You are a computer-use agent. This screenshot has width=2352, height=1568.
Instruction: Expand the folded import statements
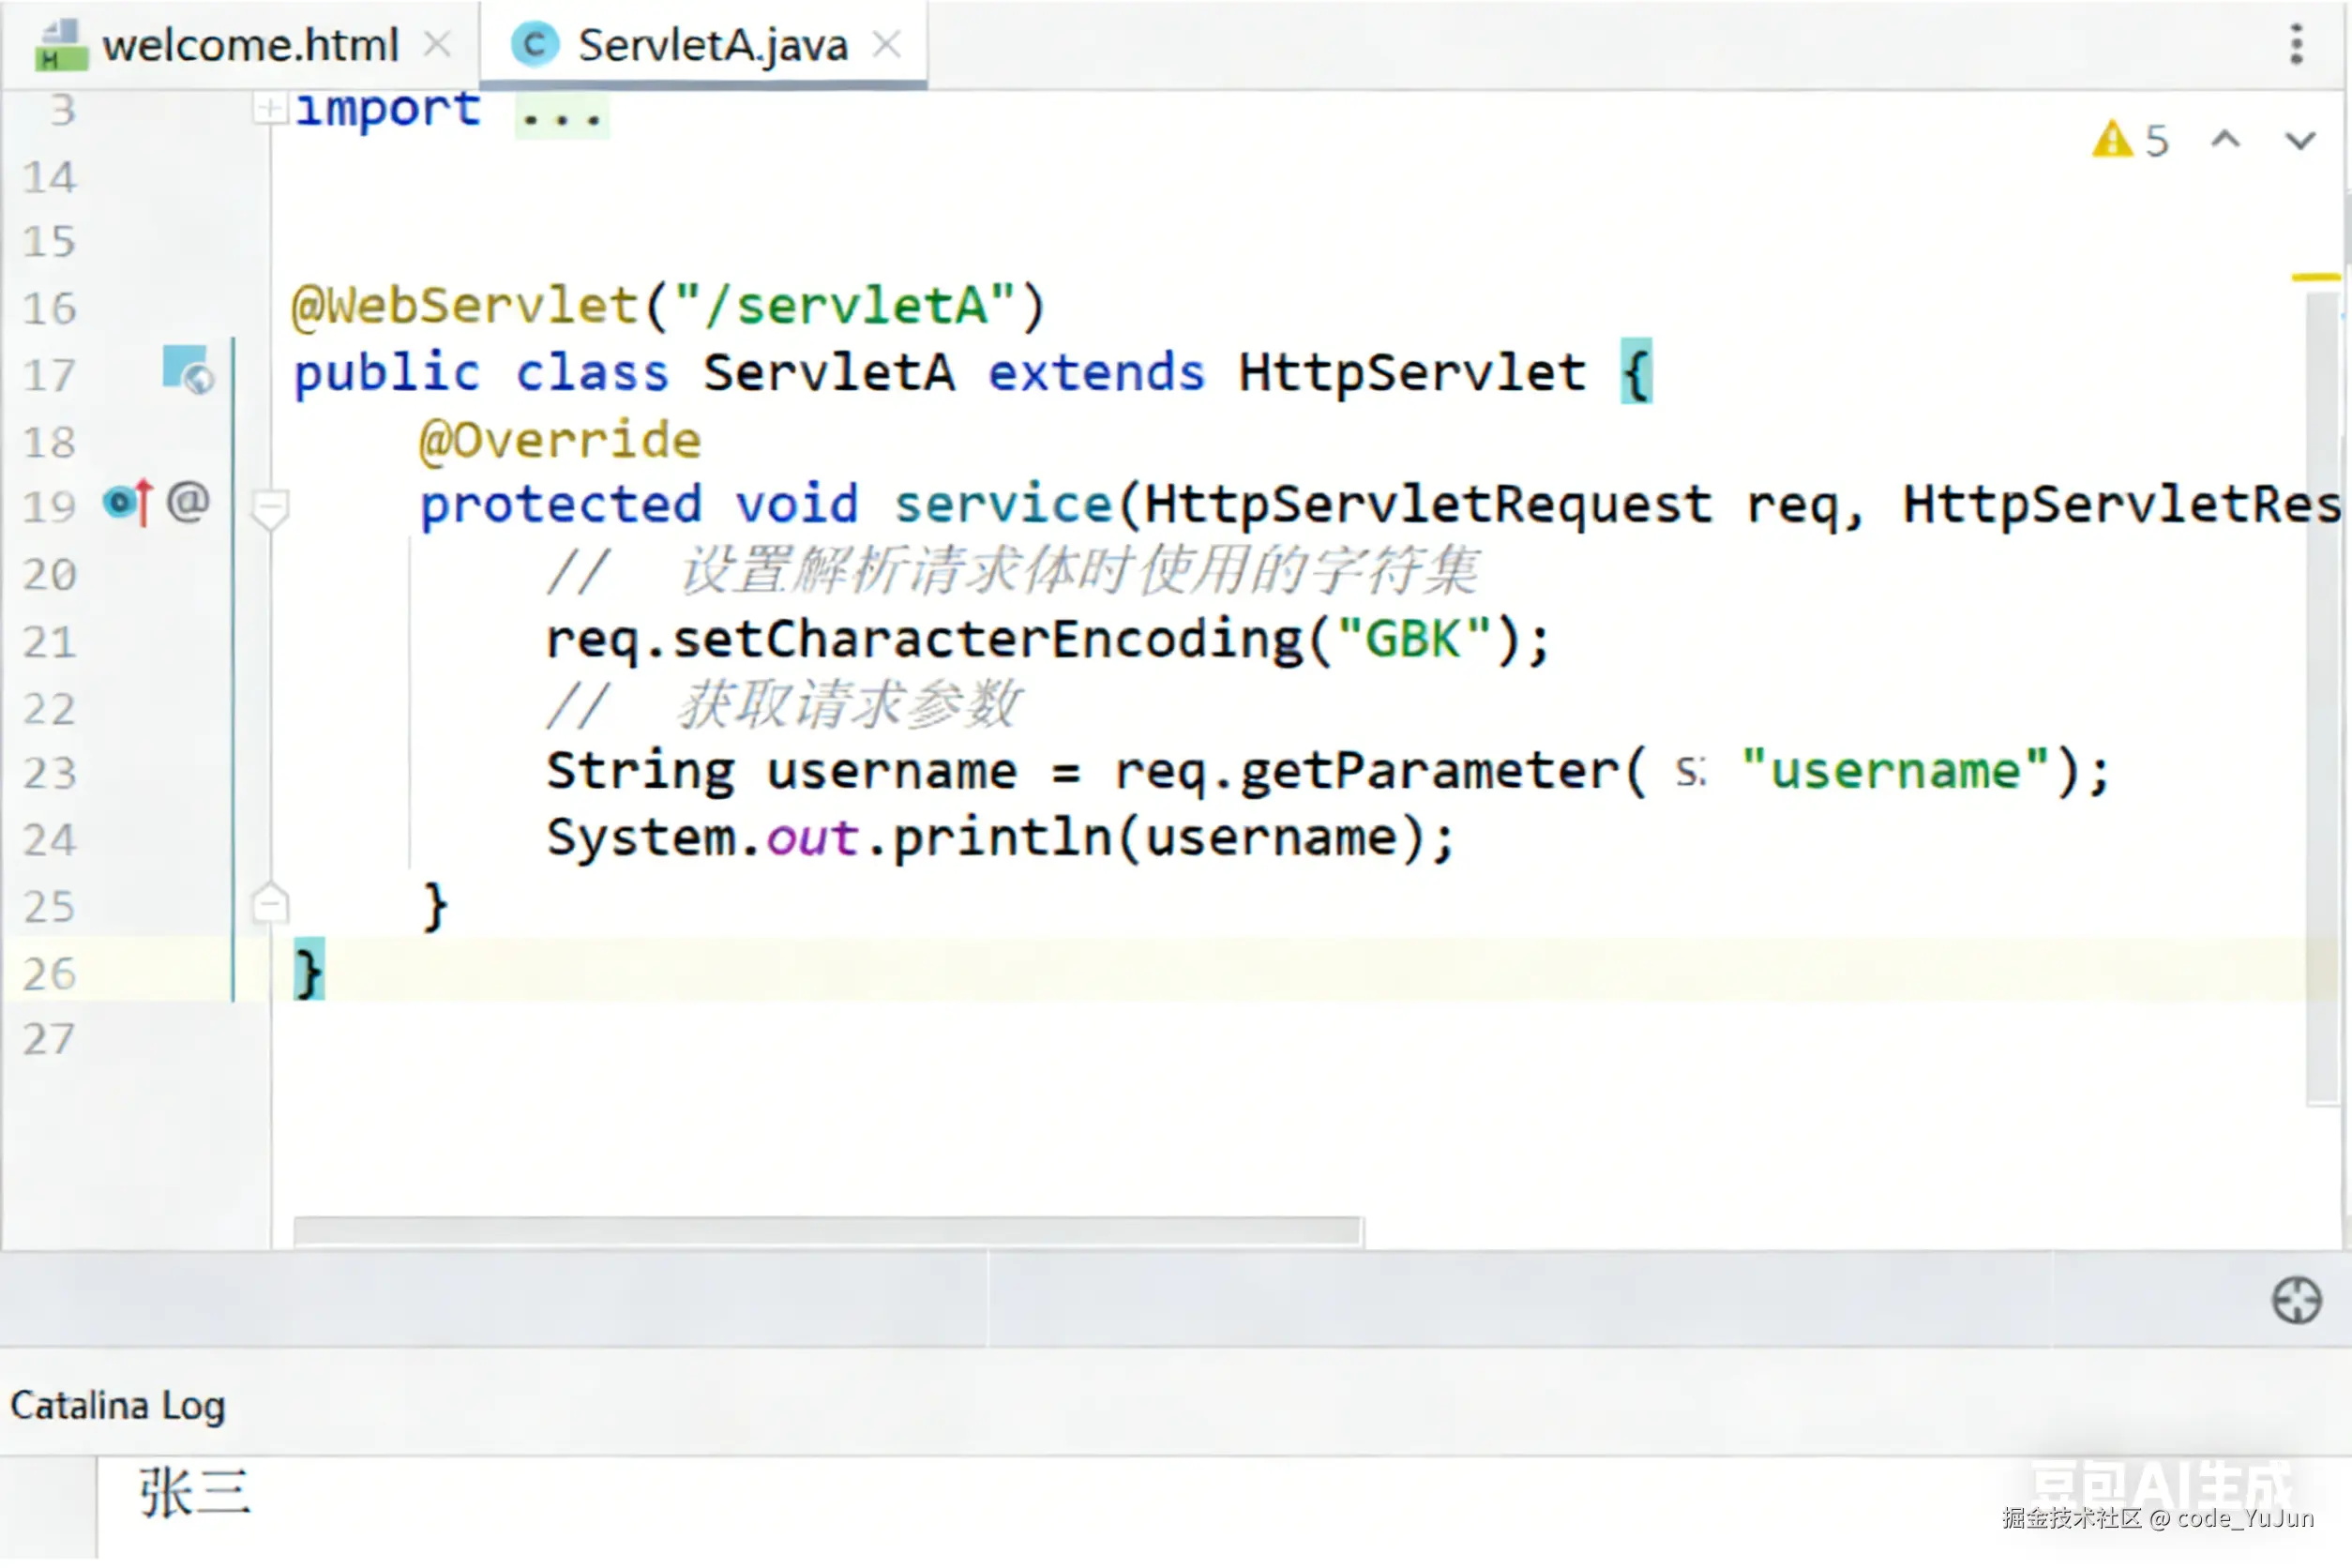pyautogui.click(x=268, y=108)
